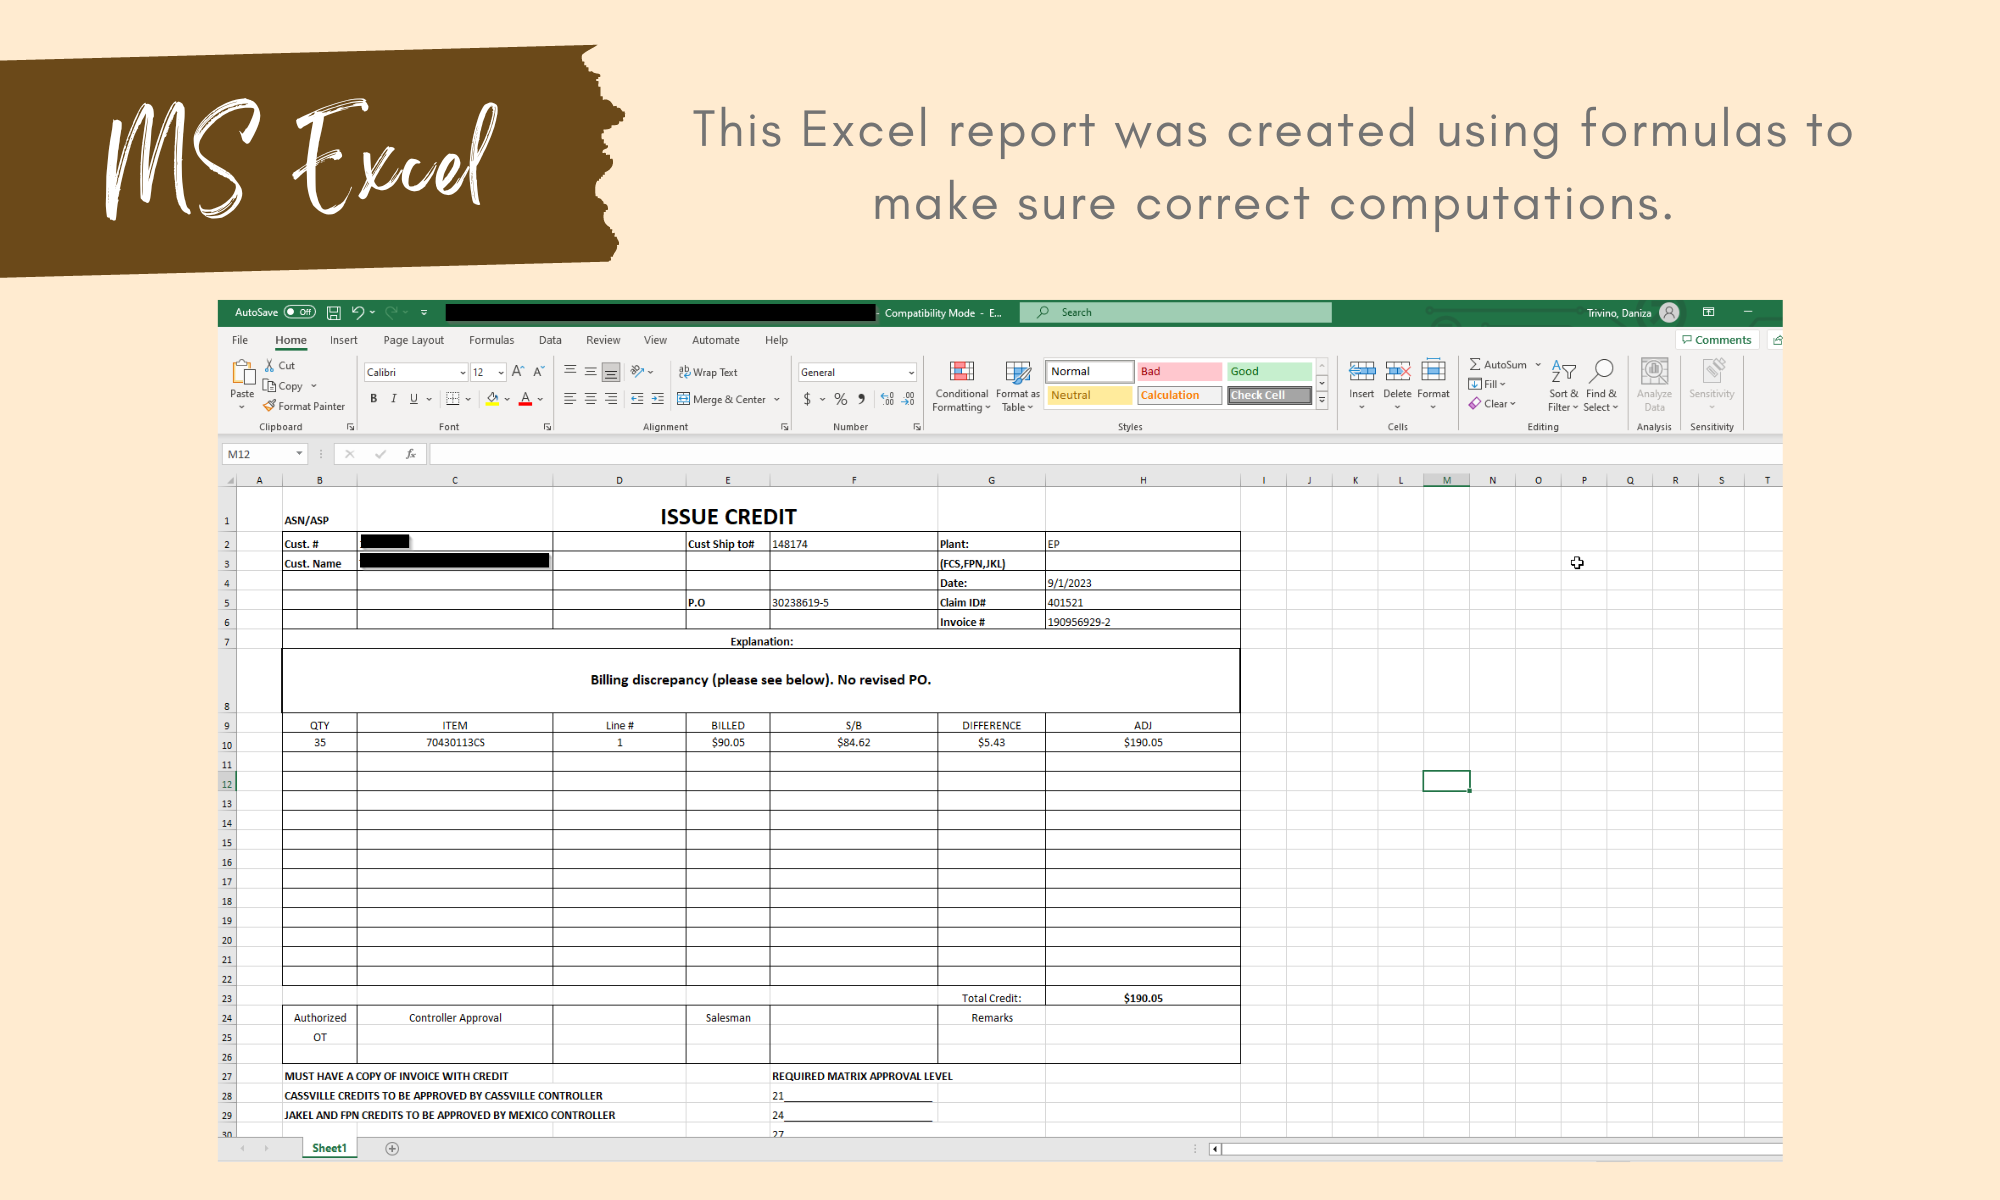Toggle Italic formatting
This screenshot has height=1200, width=2000.
tap(394, 399)
